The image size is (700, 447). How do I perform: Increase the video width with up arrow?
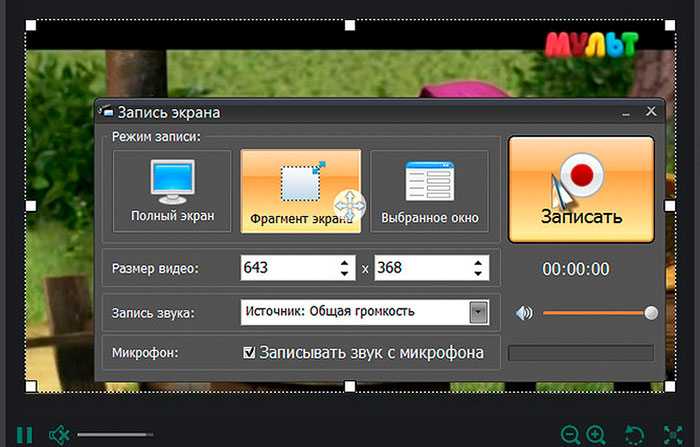pyautogui.click(x=344, y=263)
